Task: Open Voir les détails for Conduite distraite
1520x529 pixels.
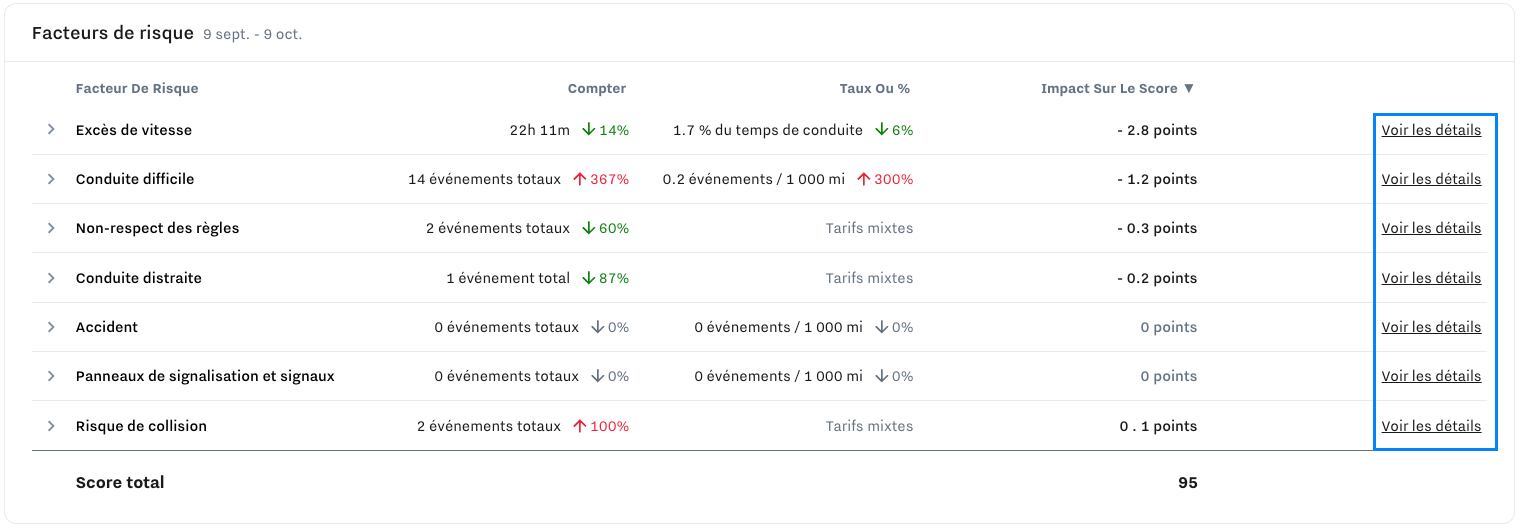Action: click(x=1431, y=278)
